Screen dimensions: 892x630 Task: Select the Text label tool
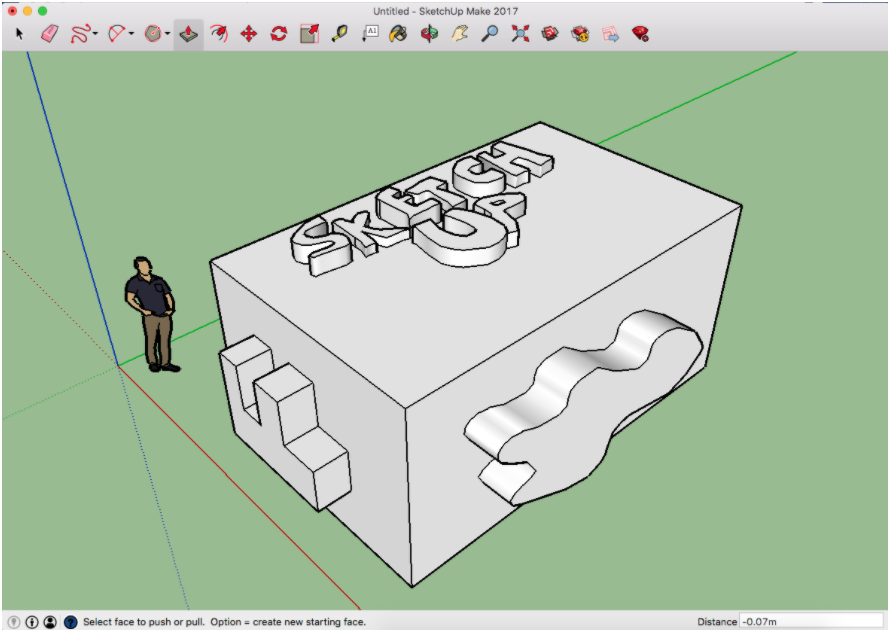[x=370, y=34]
